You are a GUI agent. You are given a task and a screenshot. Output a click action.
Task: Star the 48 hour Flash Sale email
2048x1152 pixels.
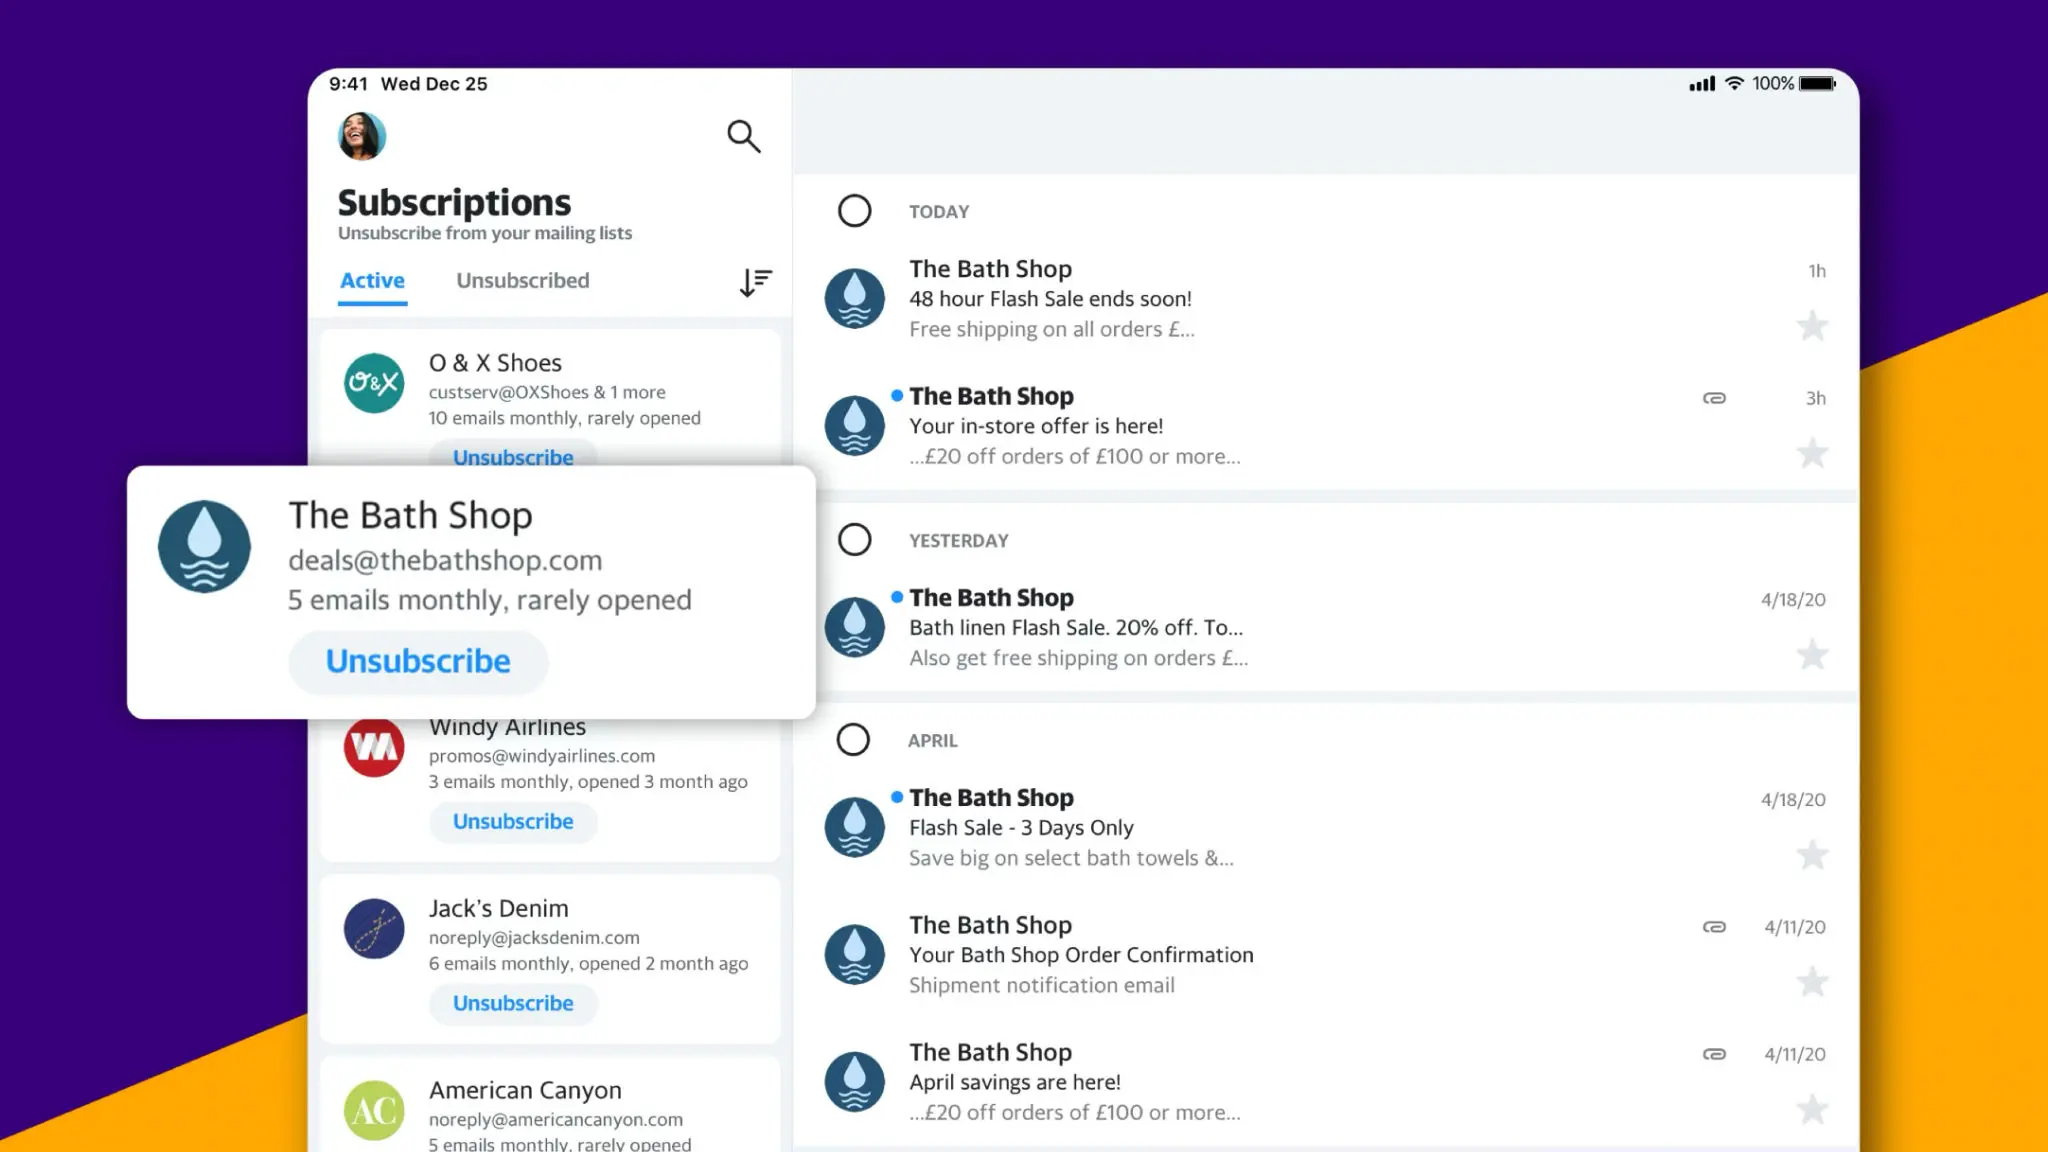[x=1812, y=326]
